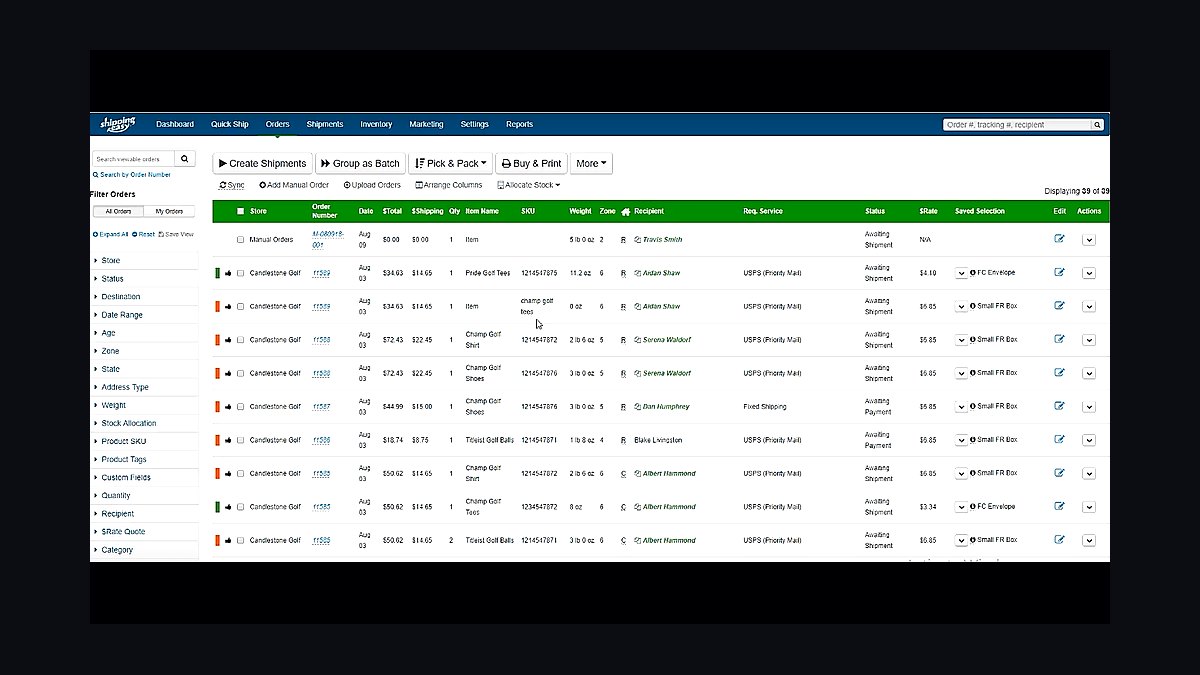Open the Allocate Stock dropdown
Screen dimensions: 1200x675
point(529,185)
